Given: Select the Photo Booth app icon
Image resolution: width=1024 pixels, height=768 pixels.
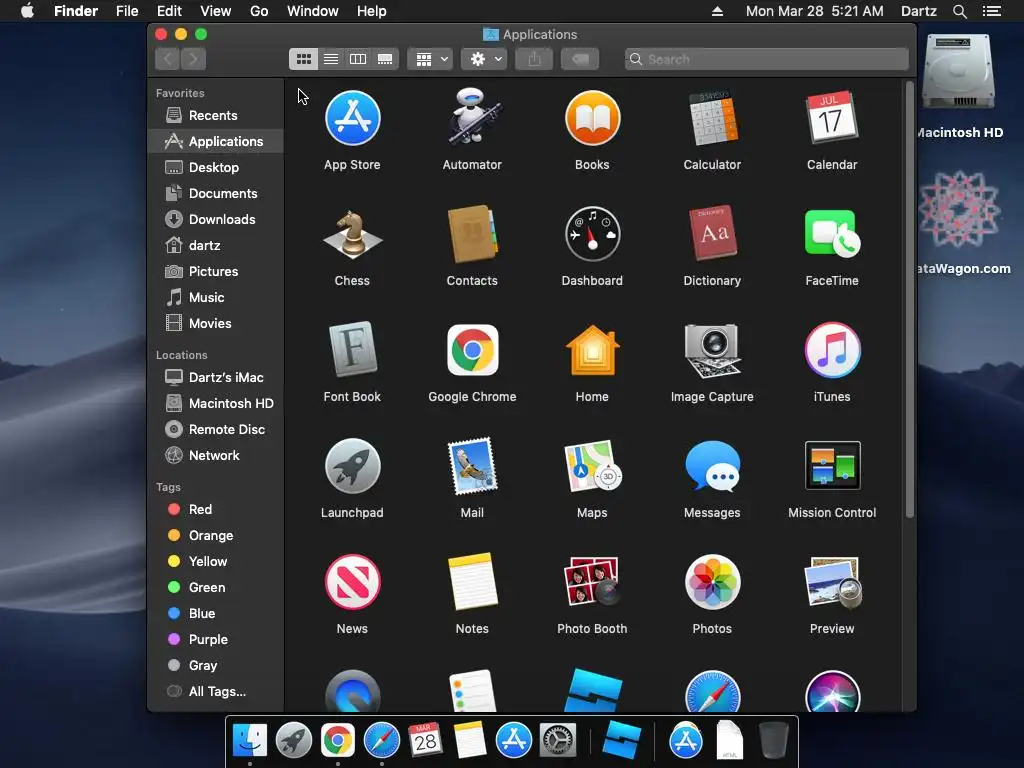Looking at the screenshot, I should click(592, 581).
